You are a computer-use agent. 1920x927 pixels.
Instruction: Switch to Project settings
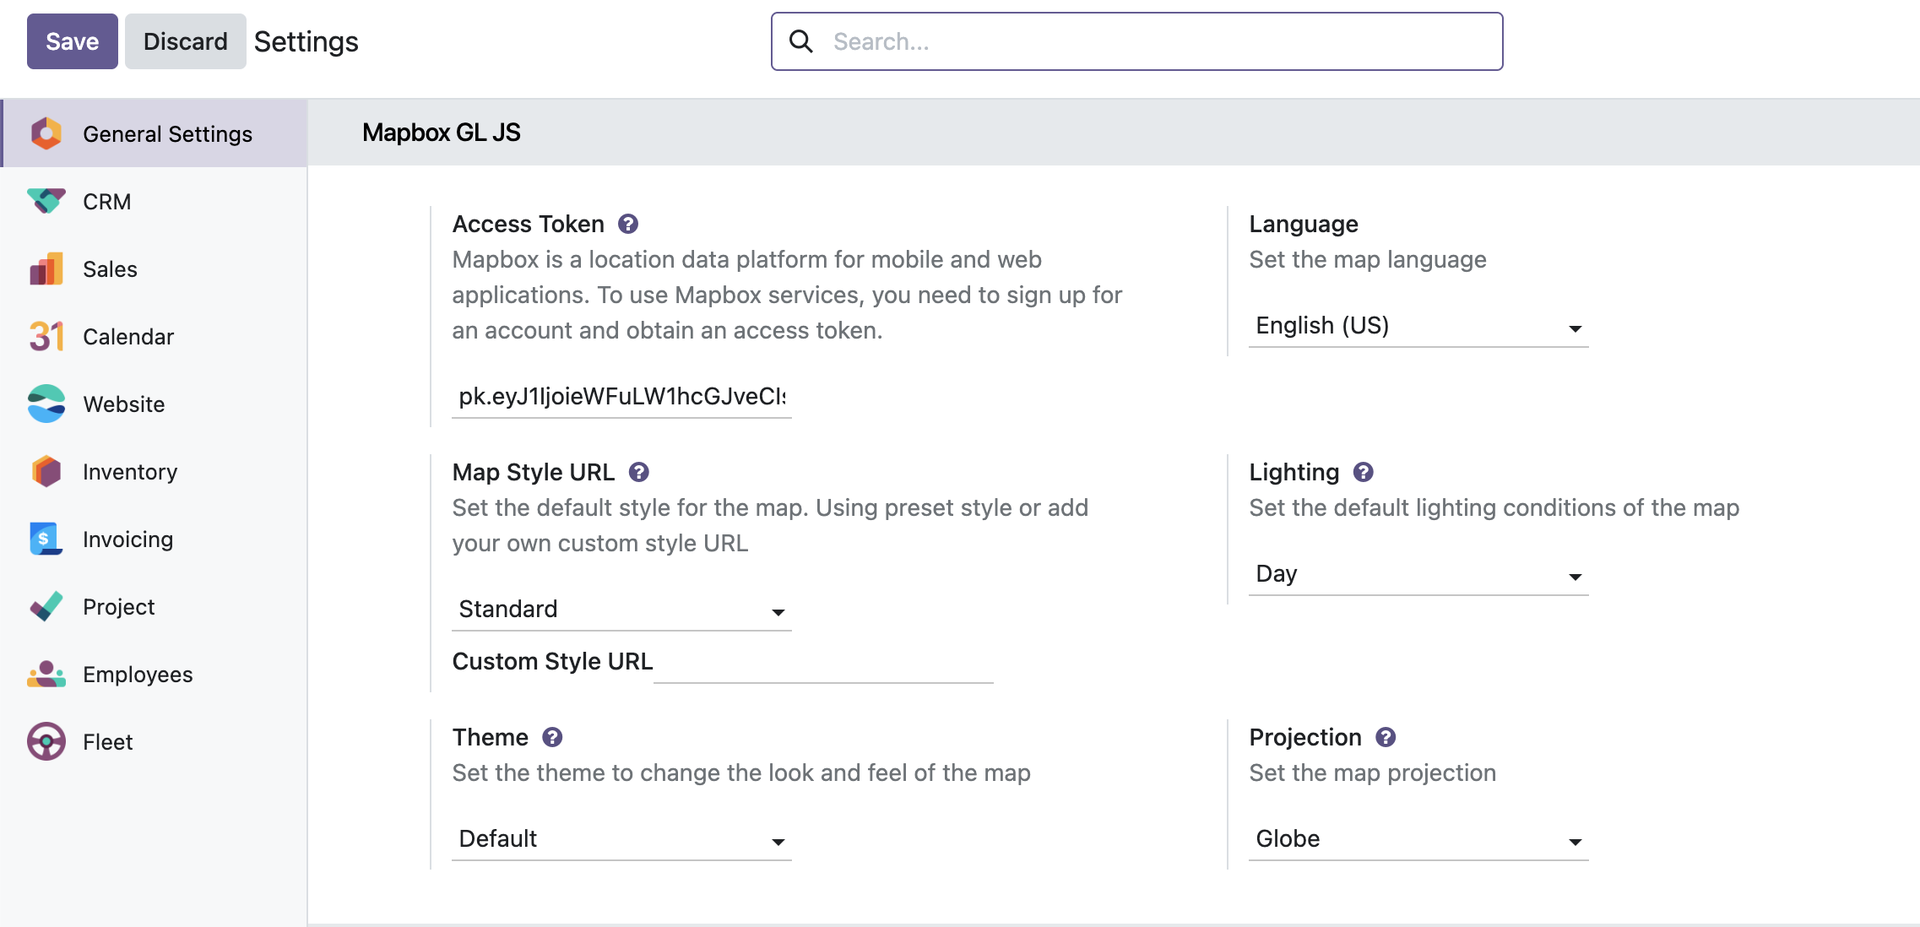click(x=154, y=606)
